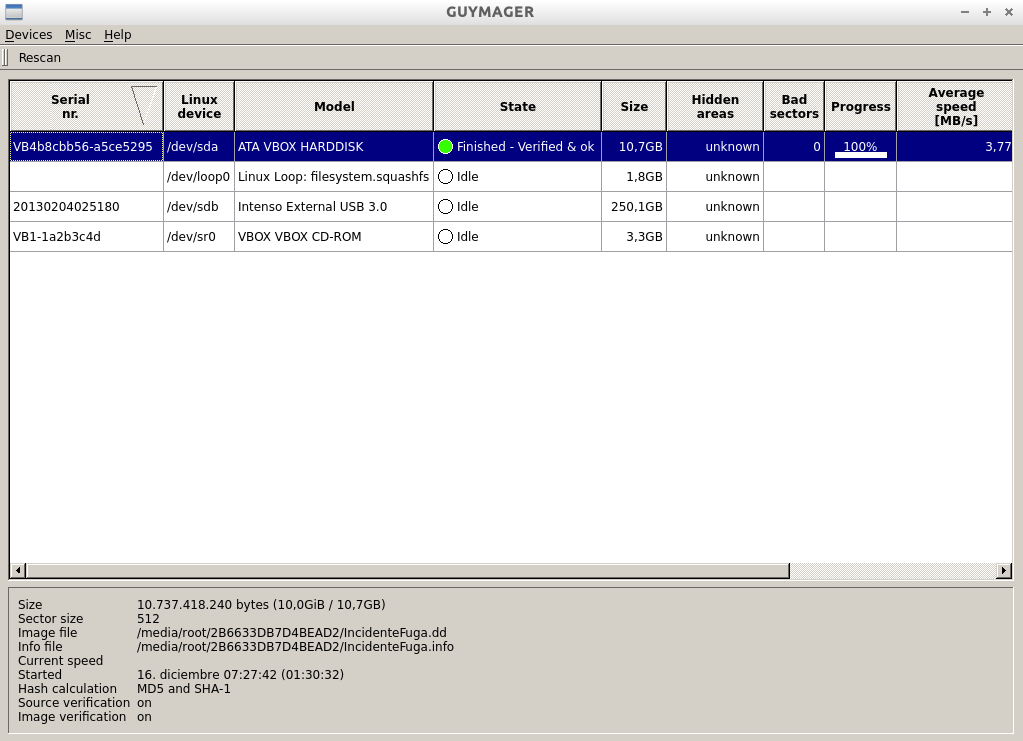Image resolution: width=1023 pixels, height=741 pixels.
Task: Click the 100% progress bar of /dev/sda
Action: click(x=860, y=148)
